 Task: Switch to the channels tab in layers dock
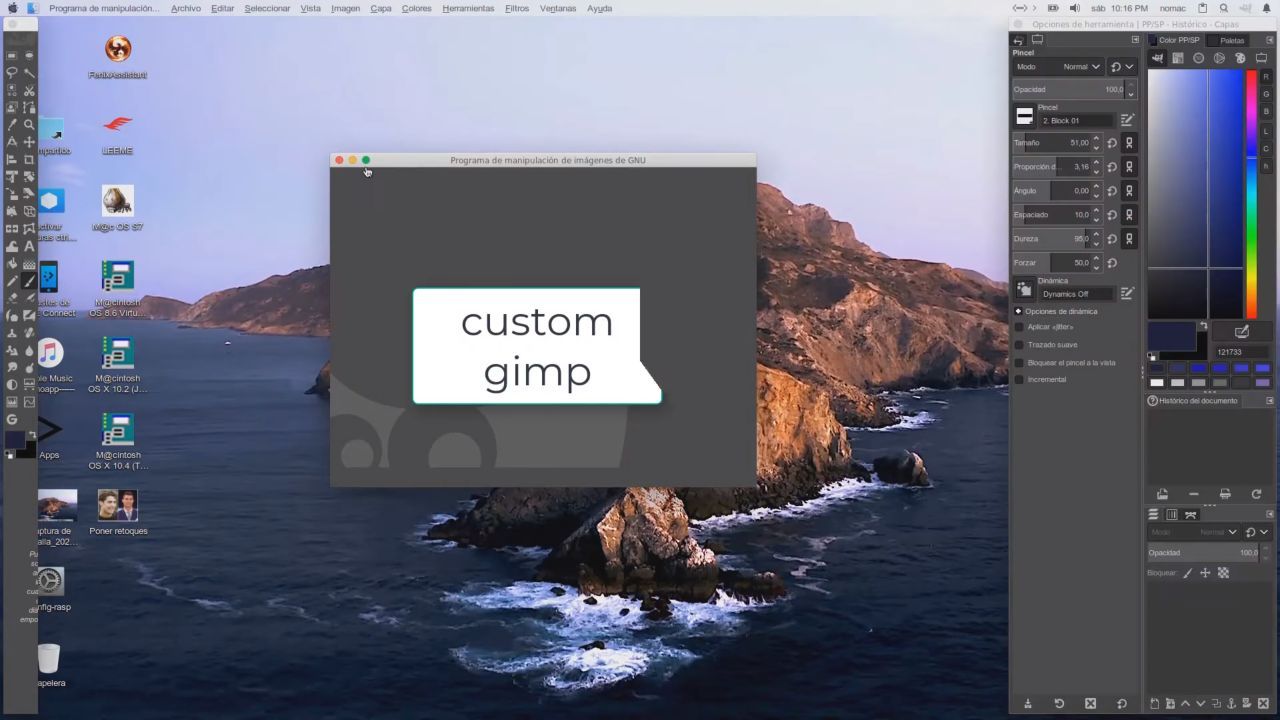click(1172, 514)
